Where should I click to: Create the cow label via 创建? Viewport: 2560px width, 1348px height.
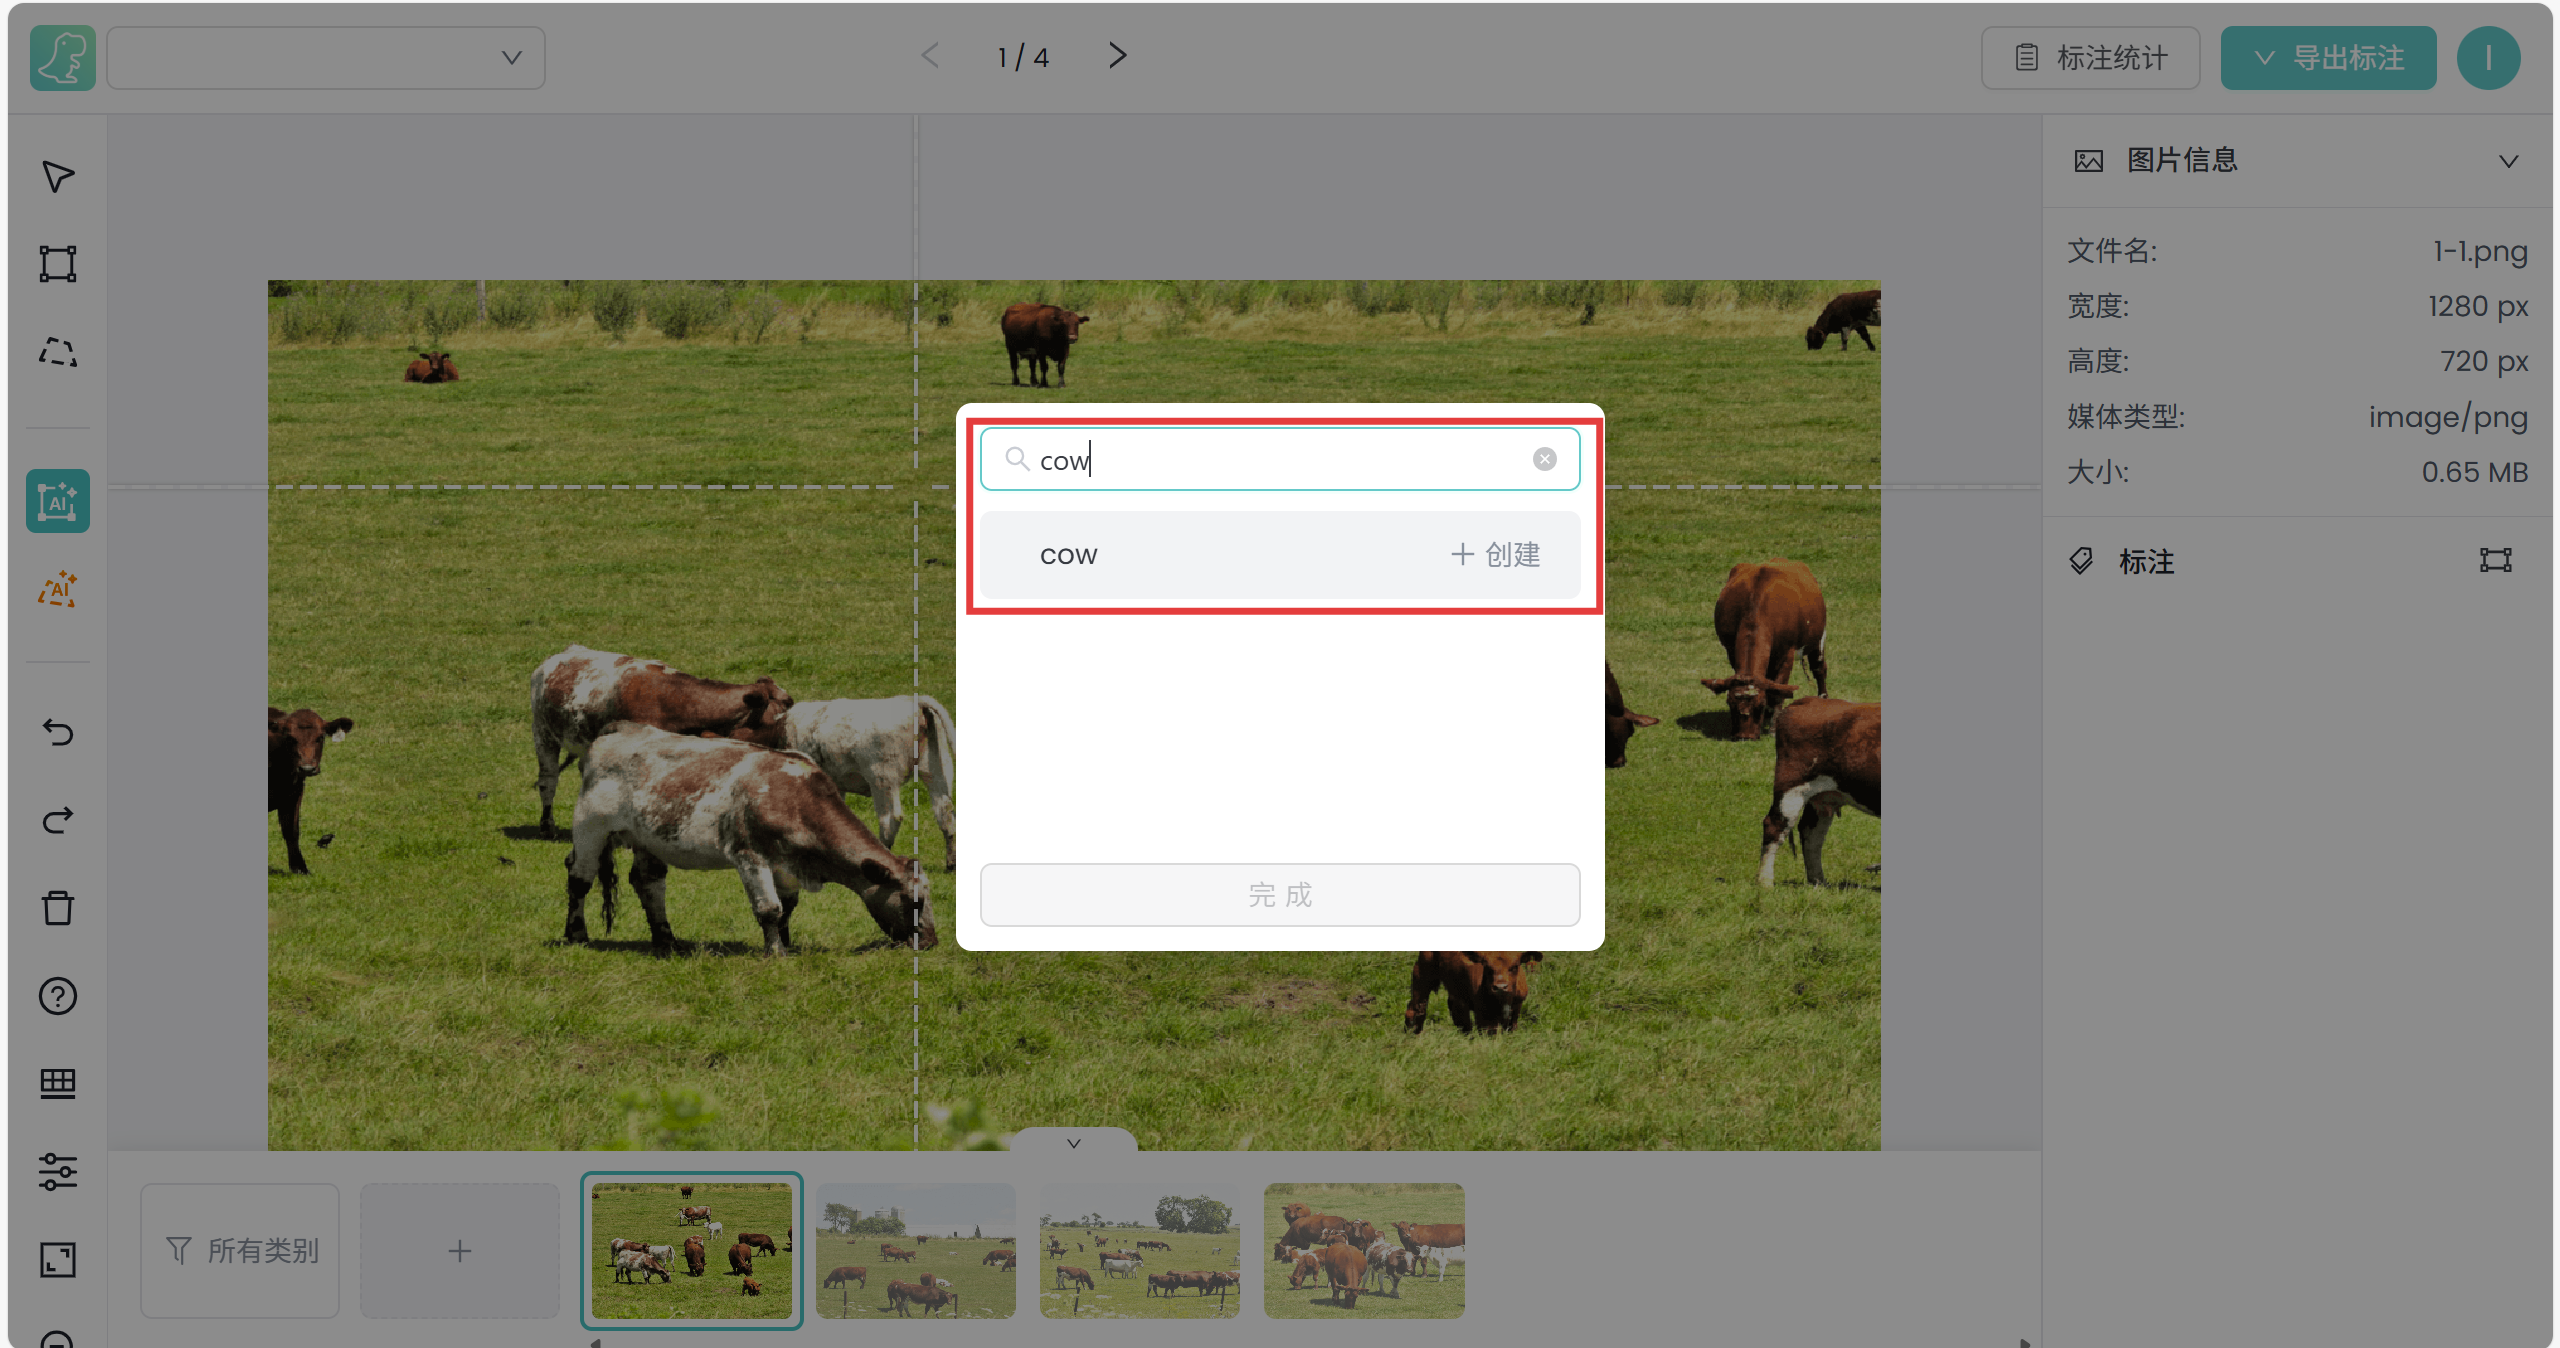[1495, 555]
